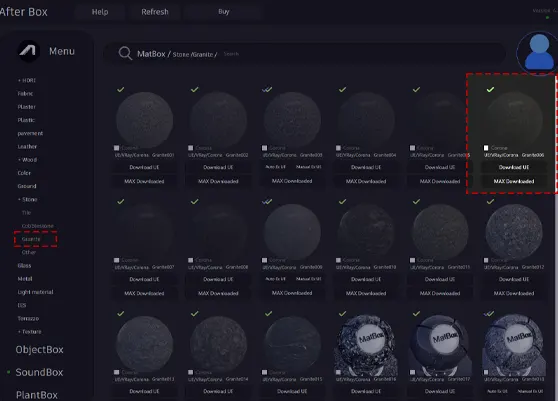Click the green checkmark above Granite002

click(194, 89)
